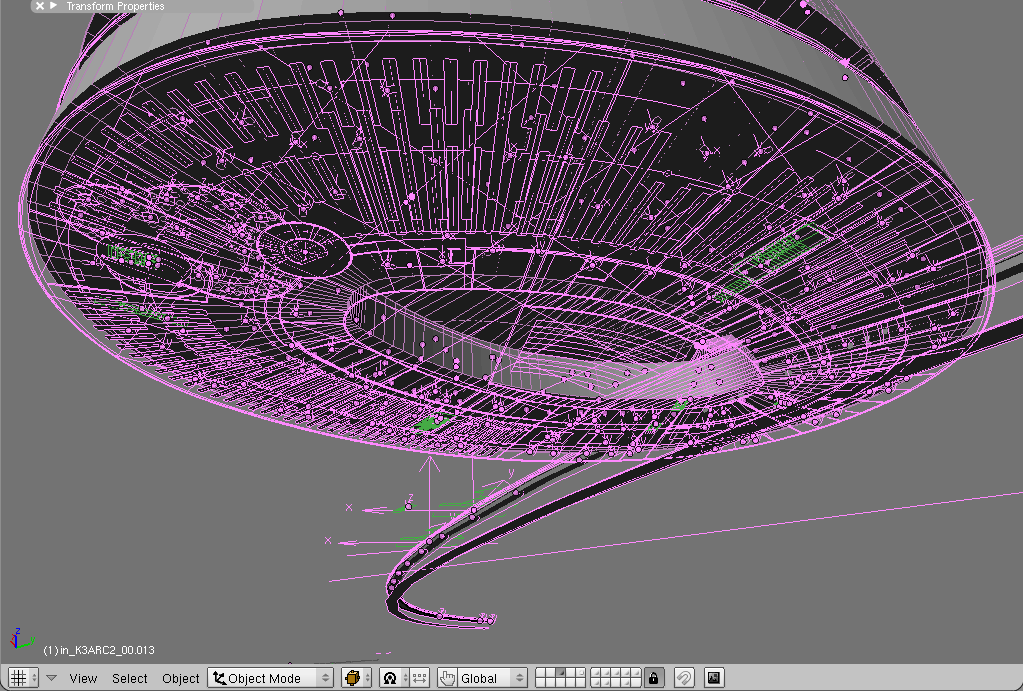
Task: Toggle visibility of layer 1
Action: 540,673
